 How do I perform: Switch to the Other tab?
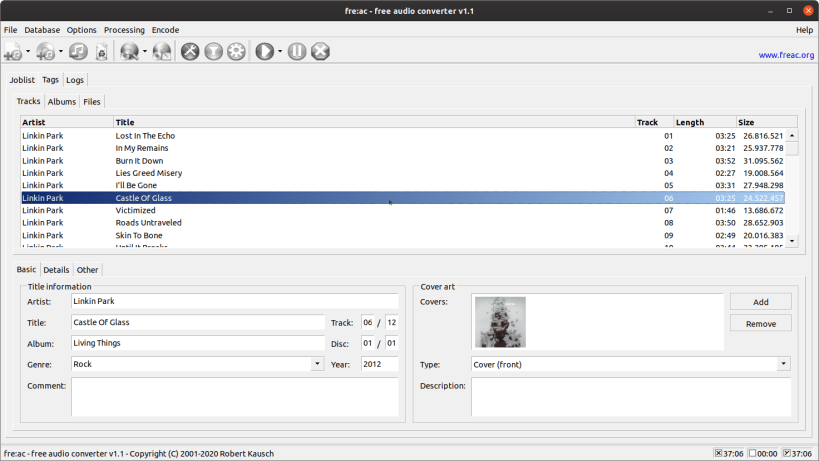87,270
